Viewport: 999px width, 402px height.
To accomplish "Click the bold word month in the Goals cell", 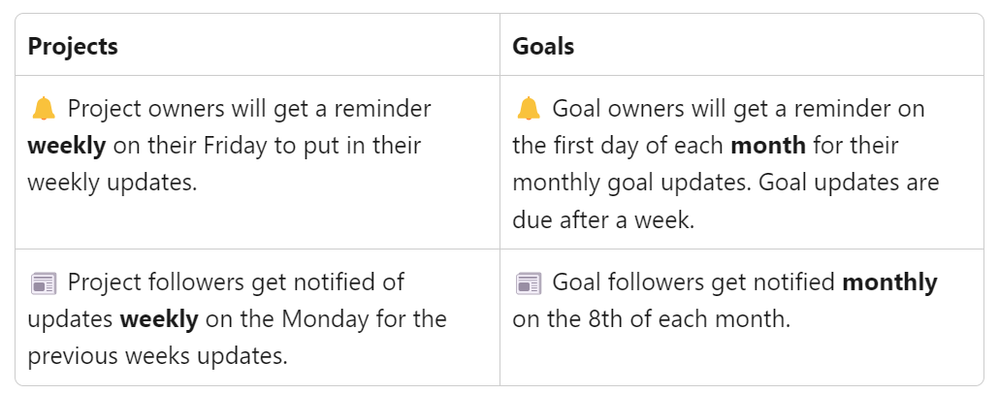I will pyautogui.click(x=768, y=146).
